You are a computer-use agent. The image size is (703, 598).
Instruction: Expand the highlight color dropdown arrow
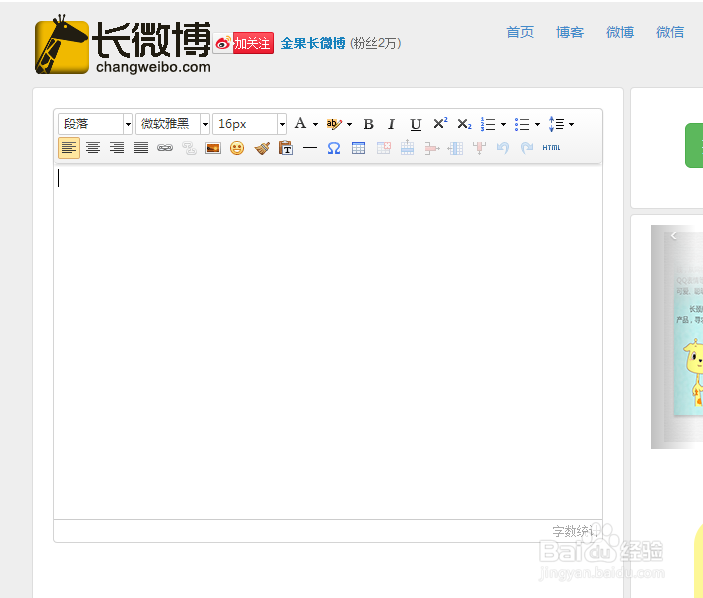[x=349, y=124]
